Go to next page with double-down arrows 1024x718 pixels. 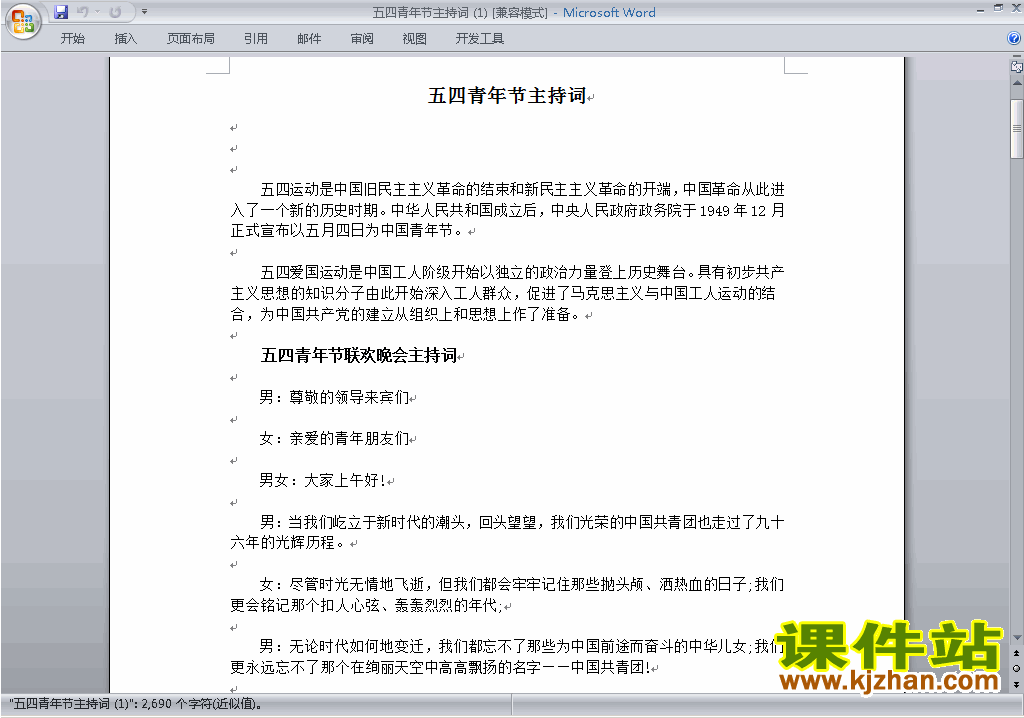(1017, 684)
